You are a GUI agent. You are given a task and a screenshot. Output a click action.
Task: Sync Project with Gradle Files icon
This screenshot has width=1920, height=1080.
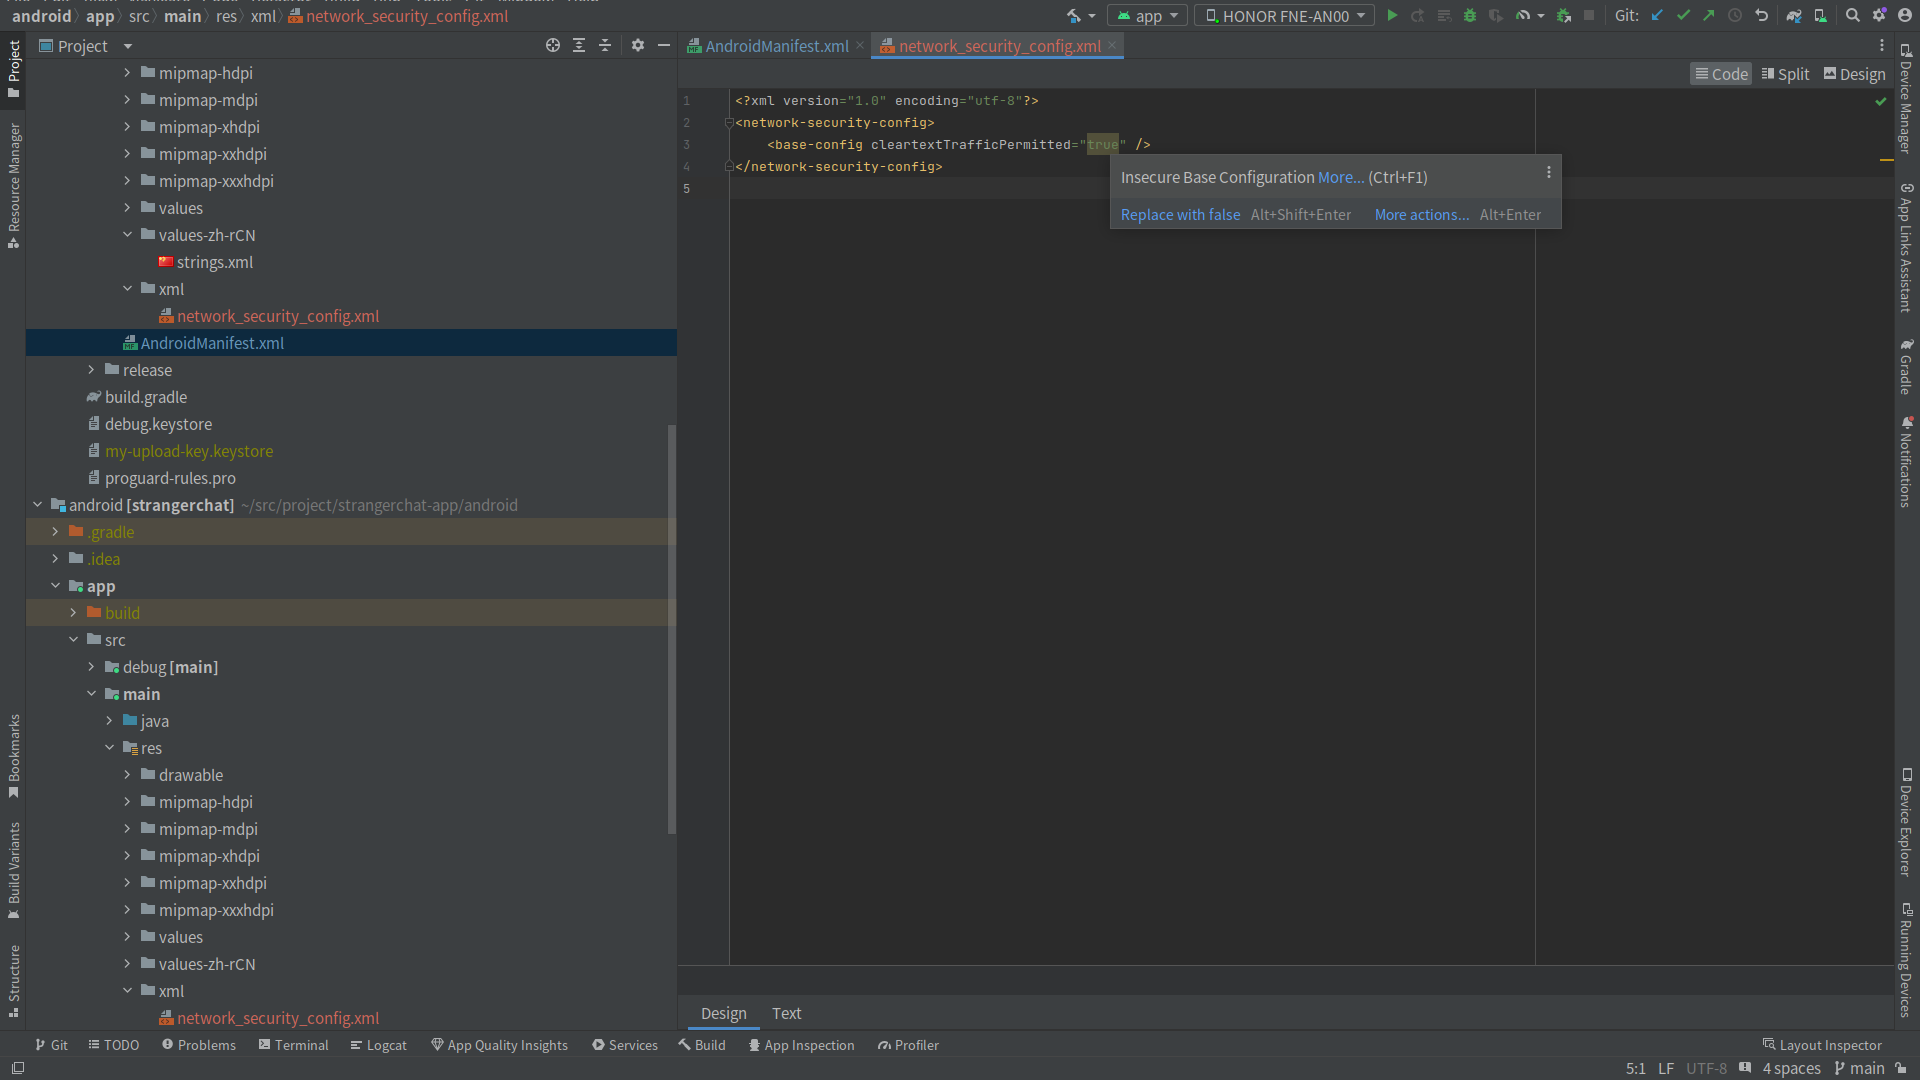tap(1794, 16)
